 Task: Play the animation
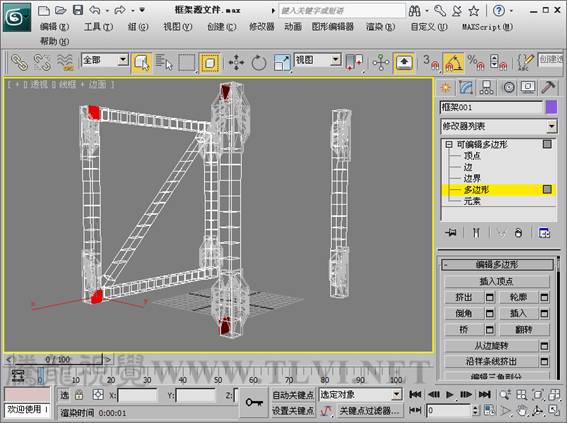[x=449, y=394]
